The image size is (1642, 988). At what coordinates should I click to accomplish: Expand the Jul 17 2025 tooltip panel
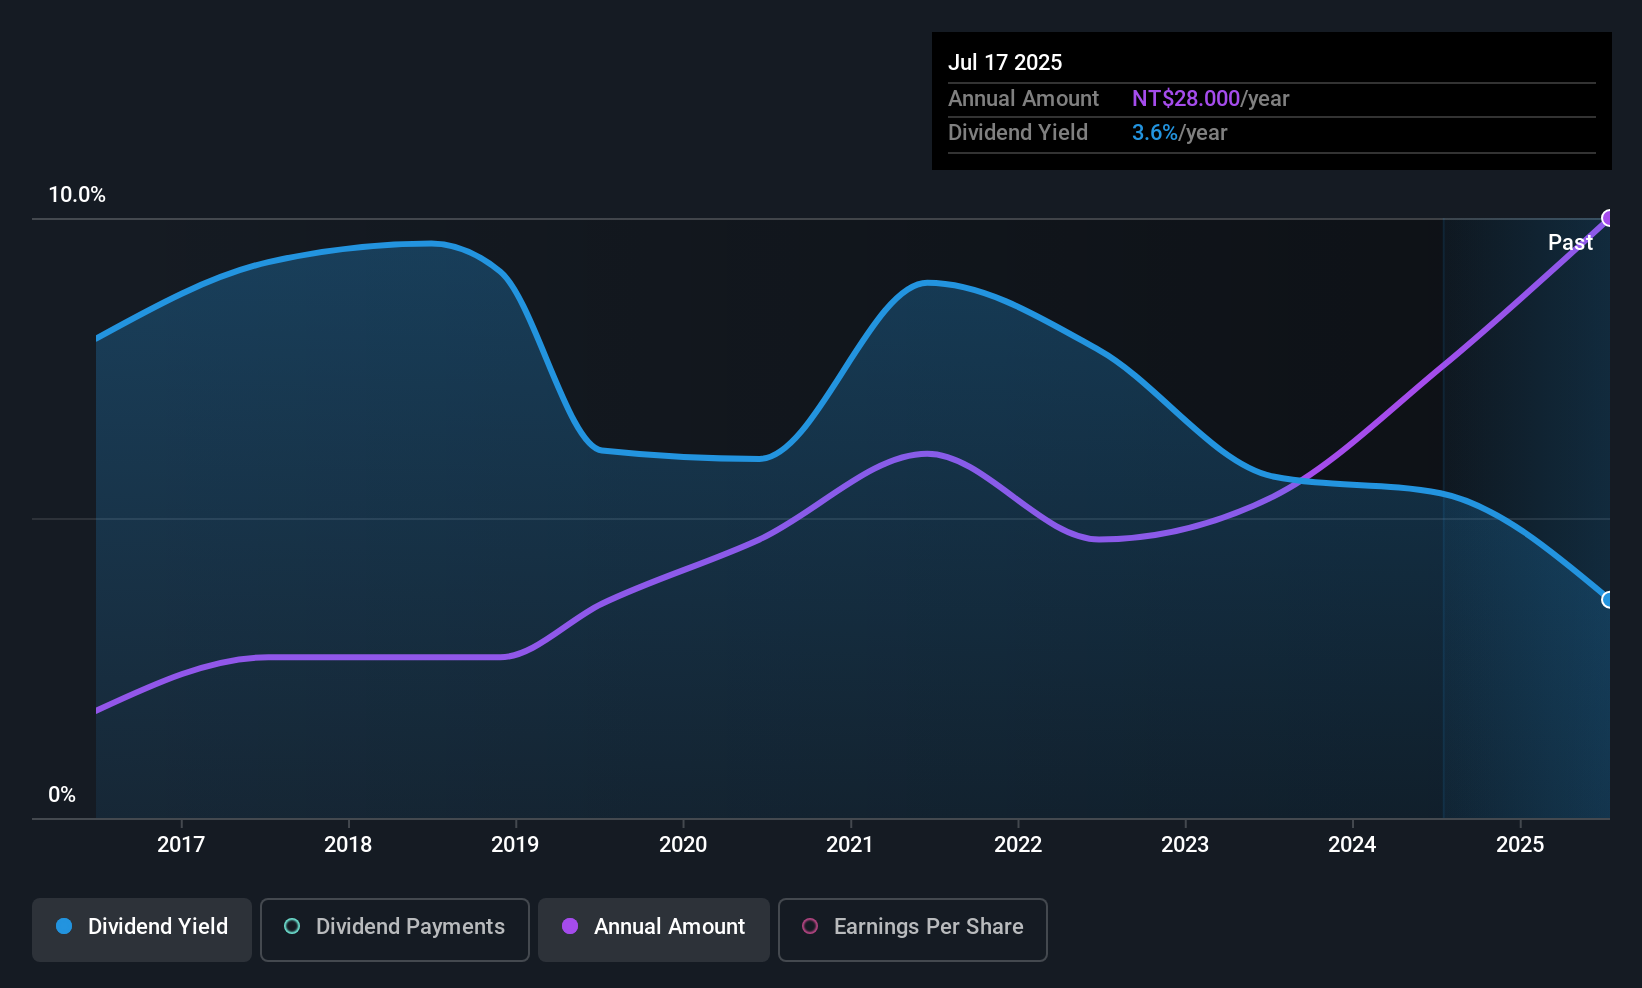pyautogui.click(x=1271, y=100)
